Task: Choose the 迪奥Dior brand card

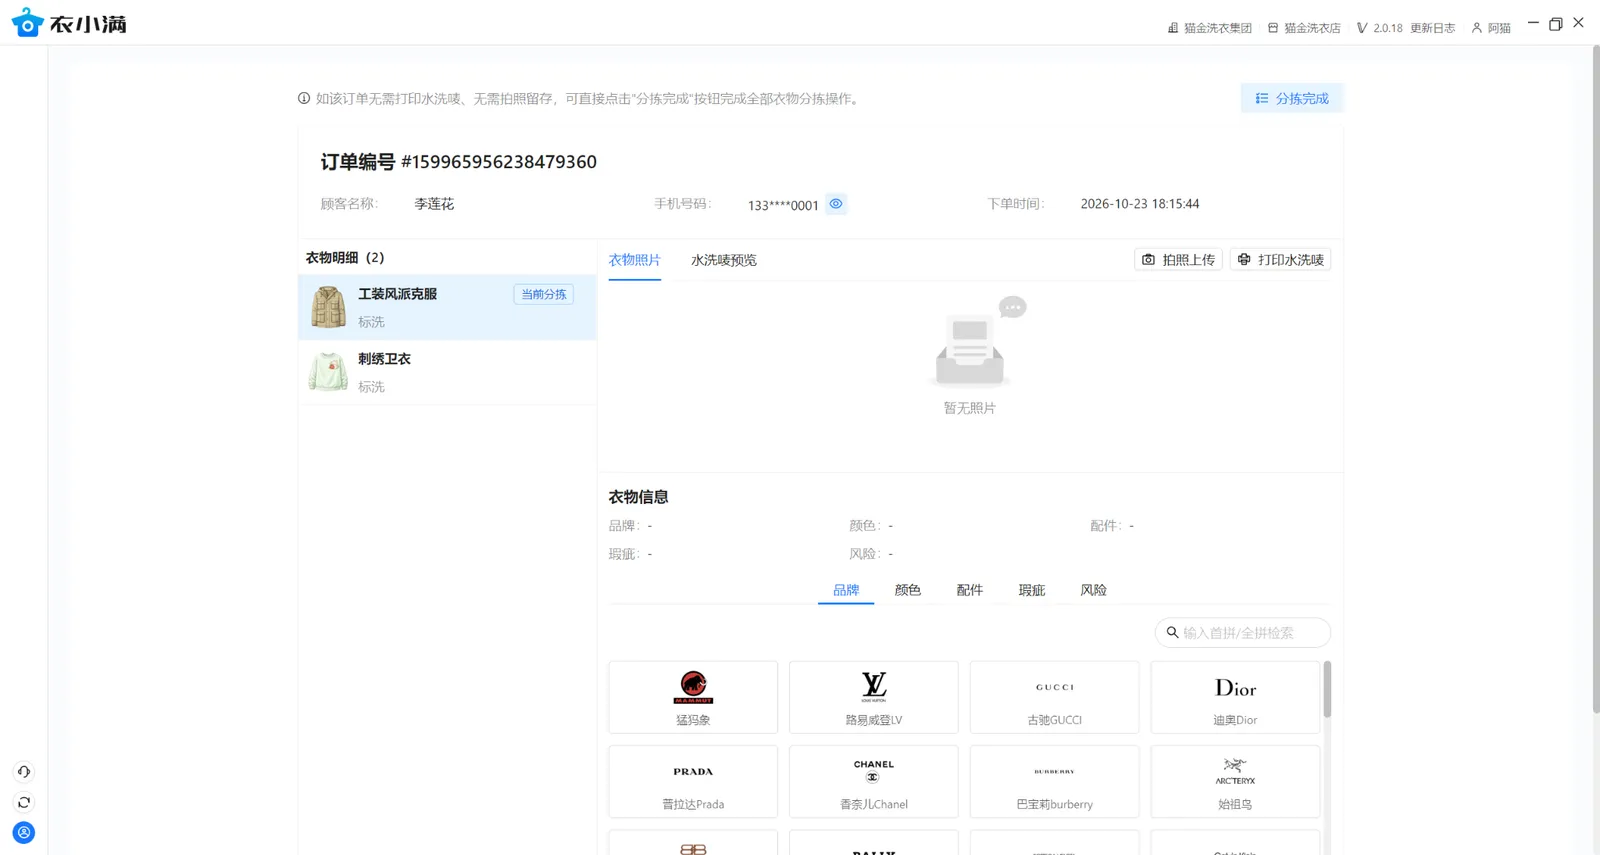Action: click(1235, 697)
